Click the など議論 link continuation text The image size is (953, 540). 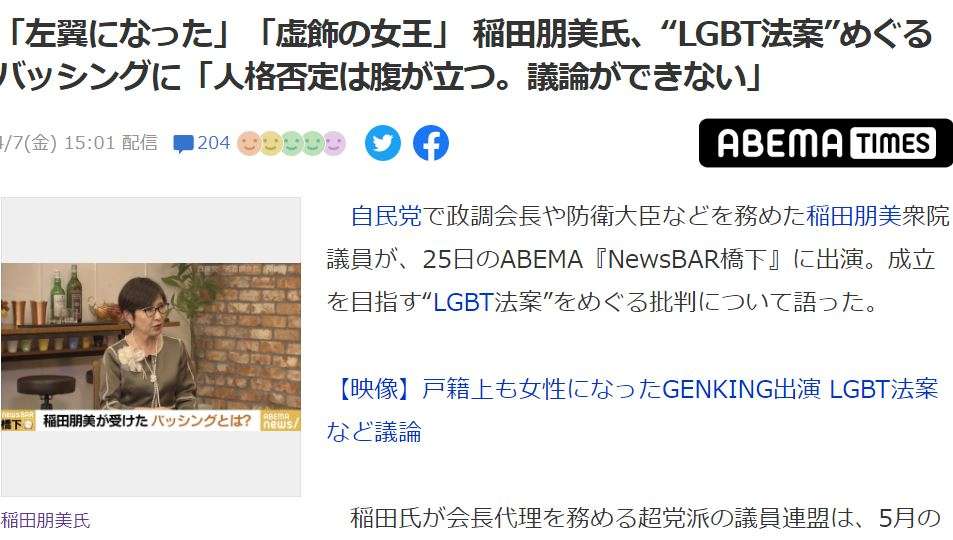click(374, 432)
